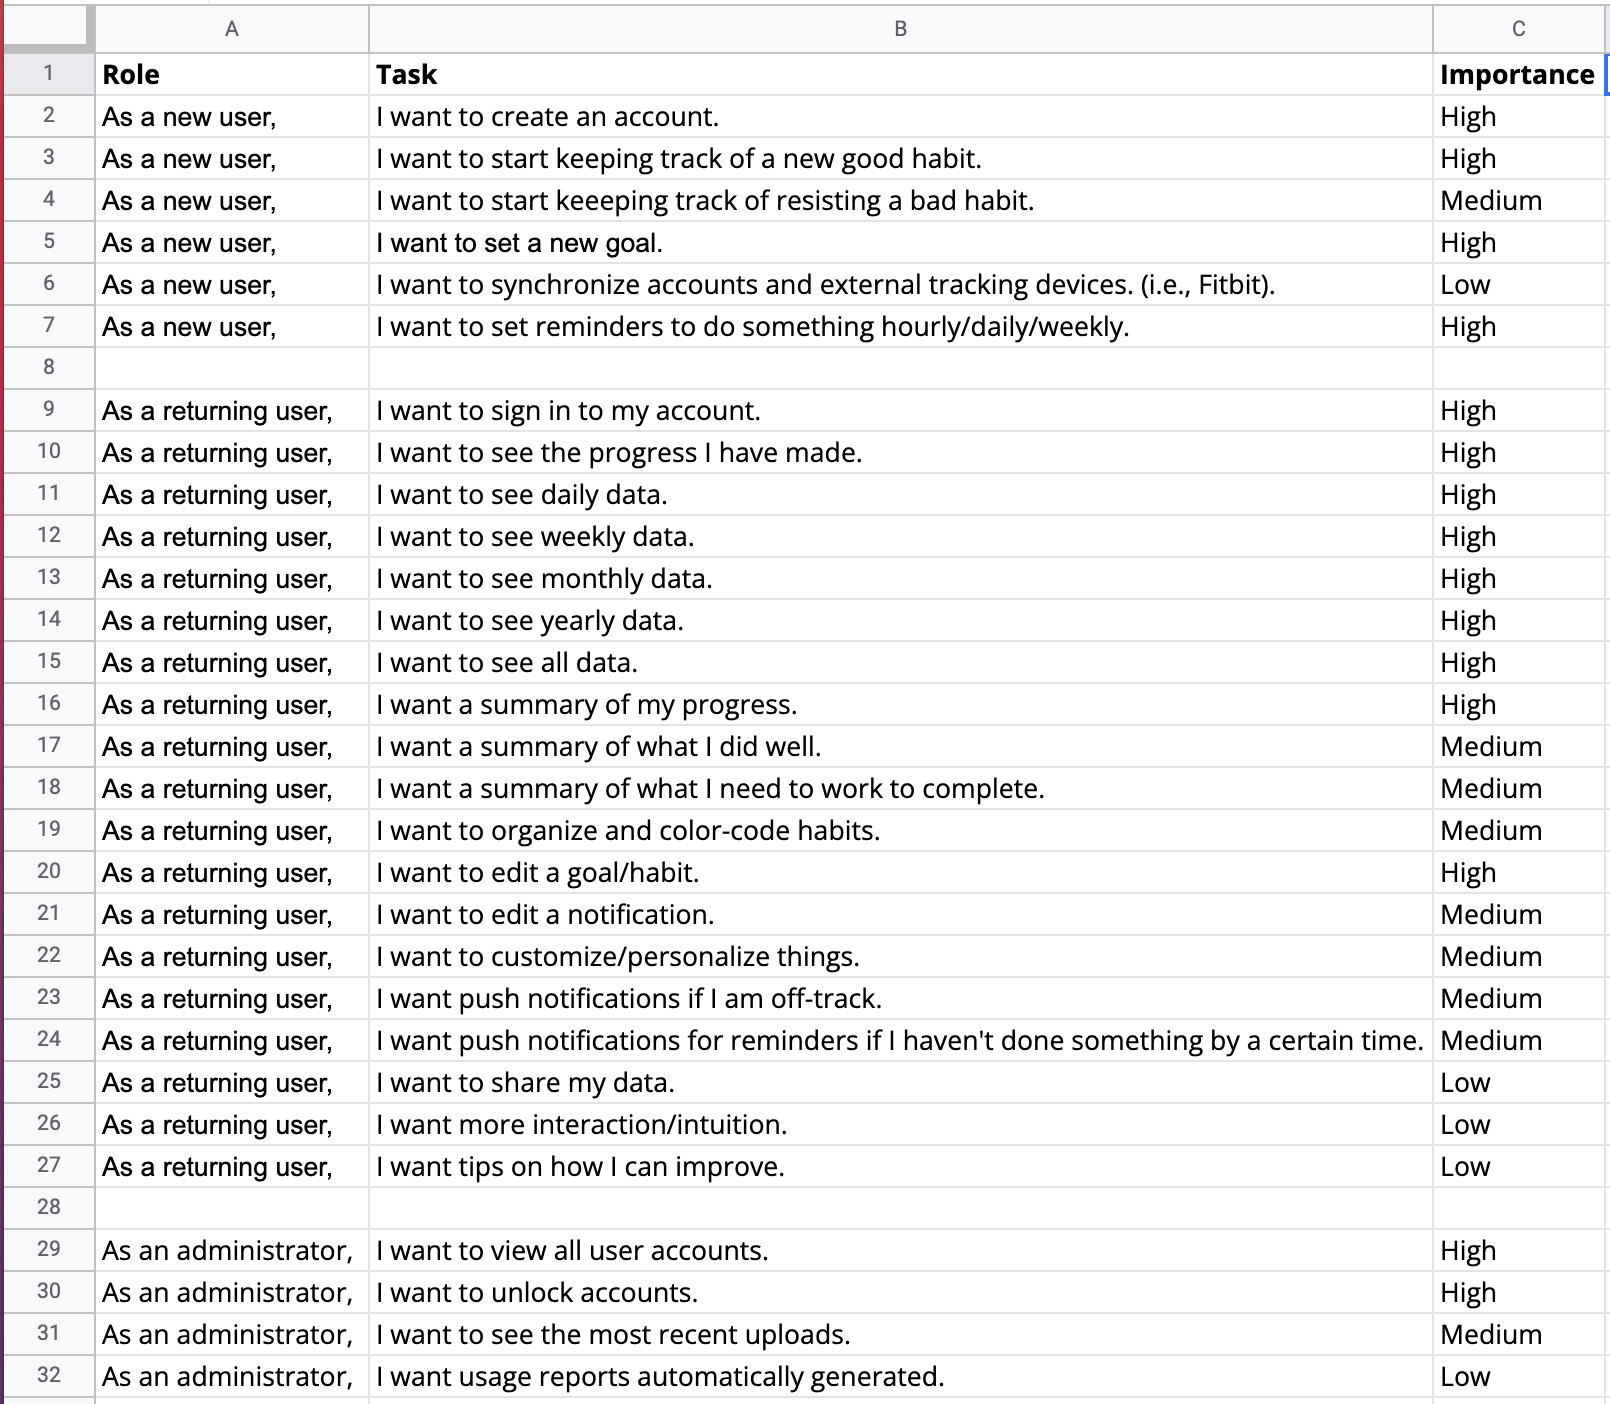Click row number 28 empty row
This screenshot has width=1610, height=1404.
tap(48, 1208)
